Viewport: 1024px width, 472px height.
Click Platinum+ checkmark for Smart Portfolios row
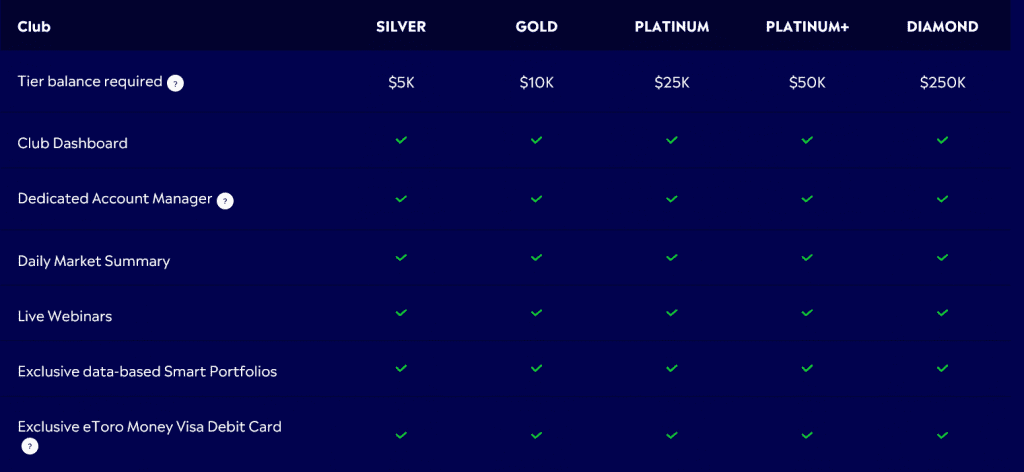click(807, 368)
